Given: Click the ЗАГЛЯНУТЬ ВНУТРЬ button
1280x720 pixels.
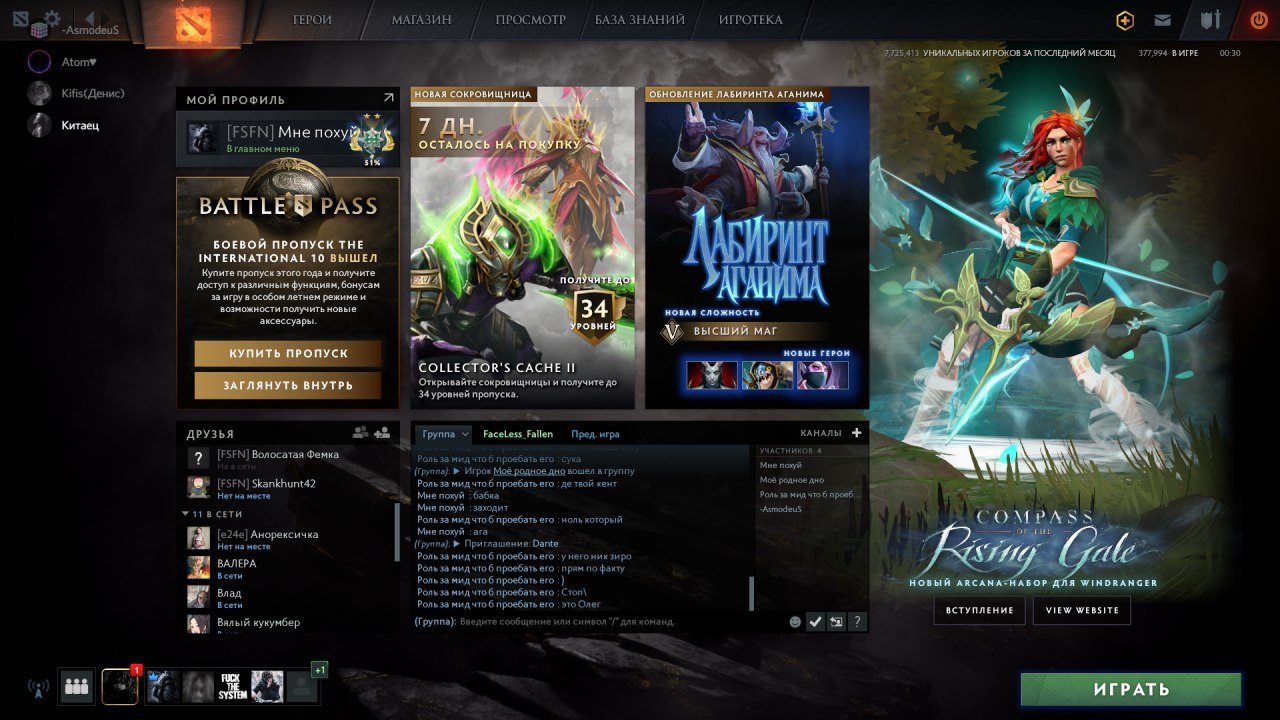Looking at the screenshot, I should (x=288, y=386).
